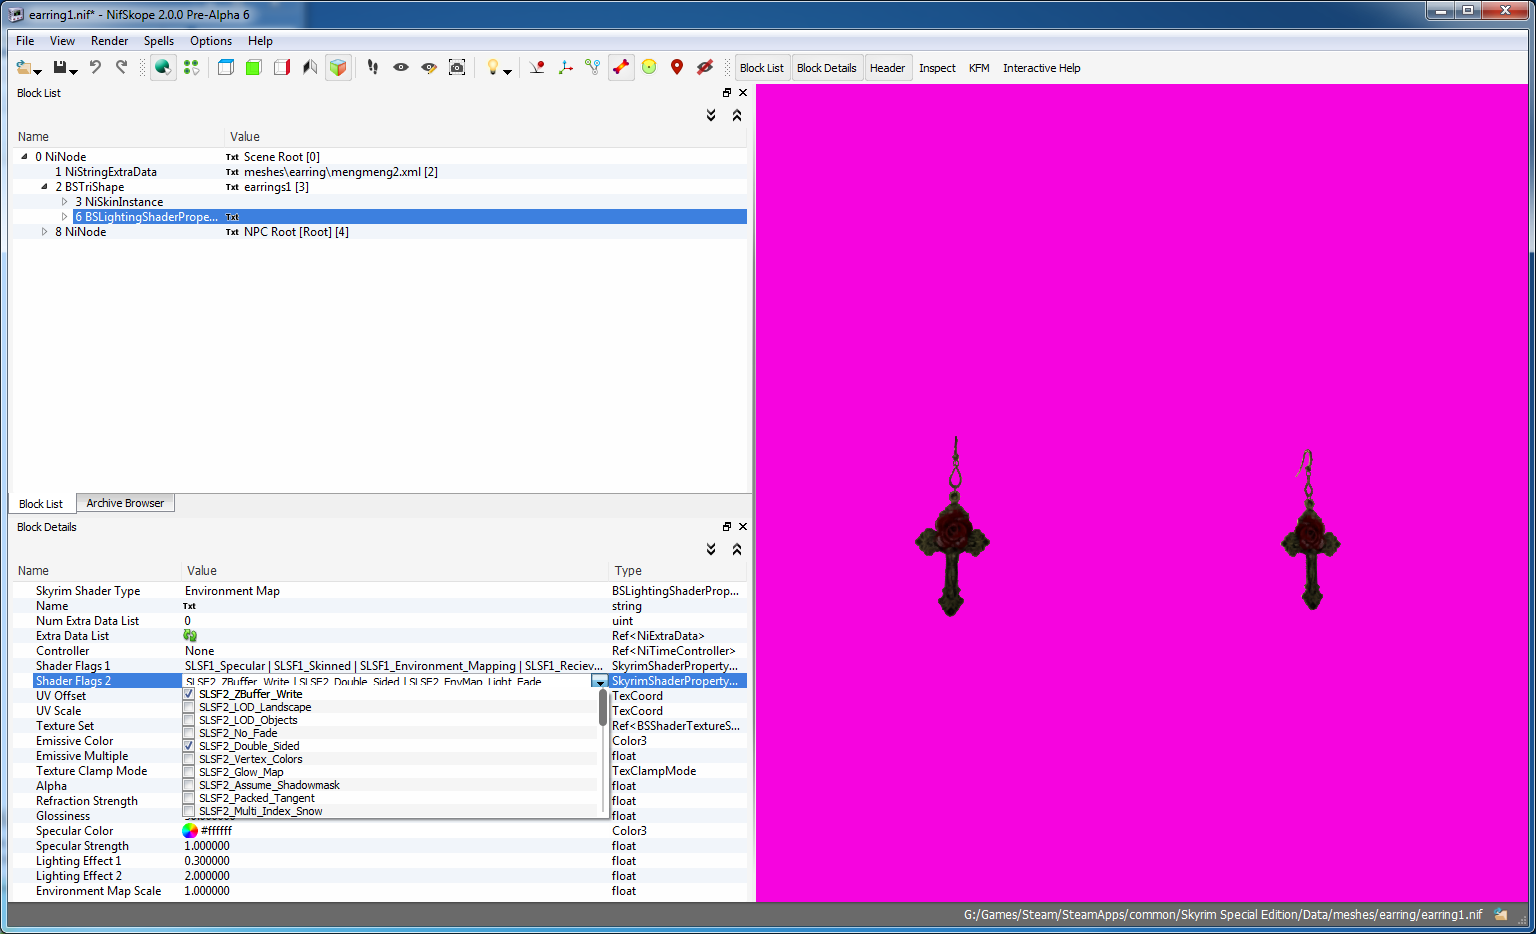Screen dimensions: 1536x934
Task: Uncheck SLSF2_Double_Sided flag
Action: click(189, 746)
